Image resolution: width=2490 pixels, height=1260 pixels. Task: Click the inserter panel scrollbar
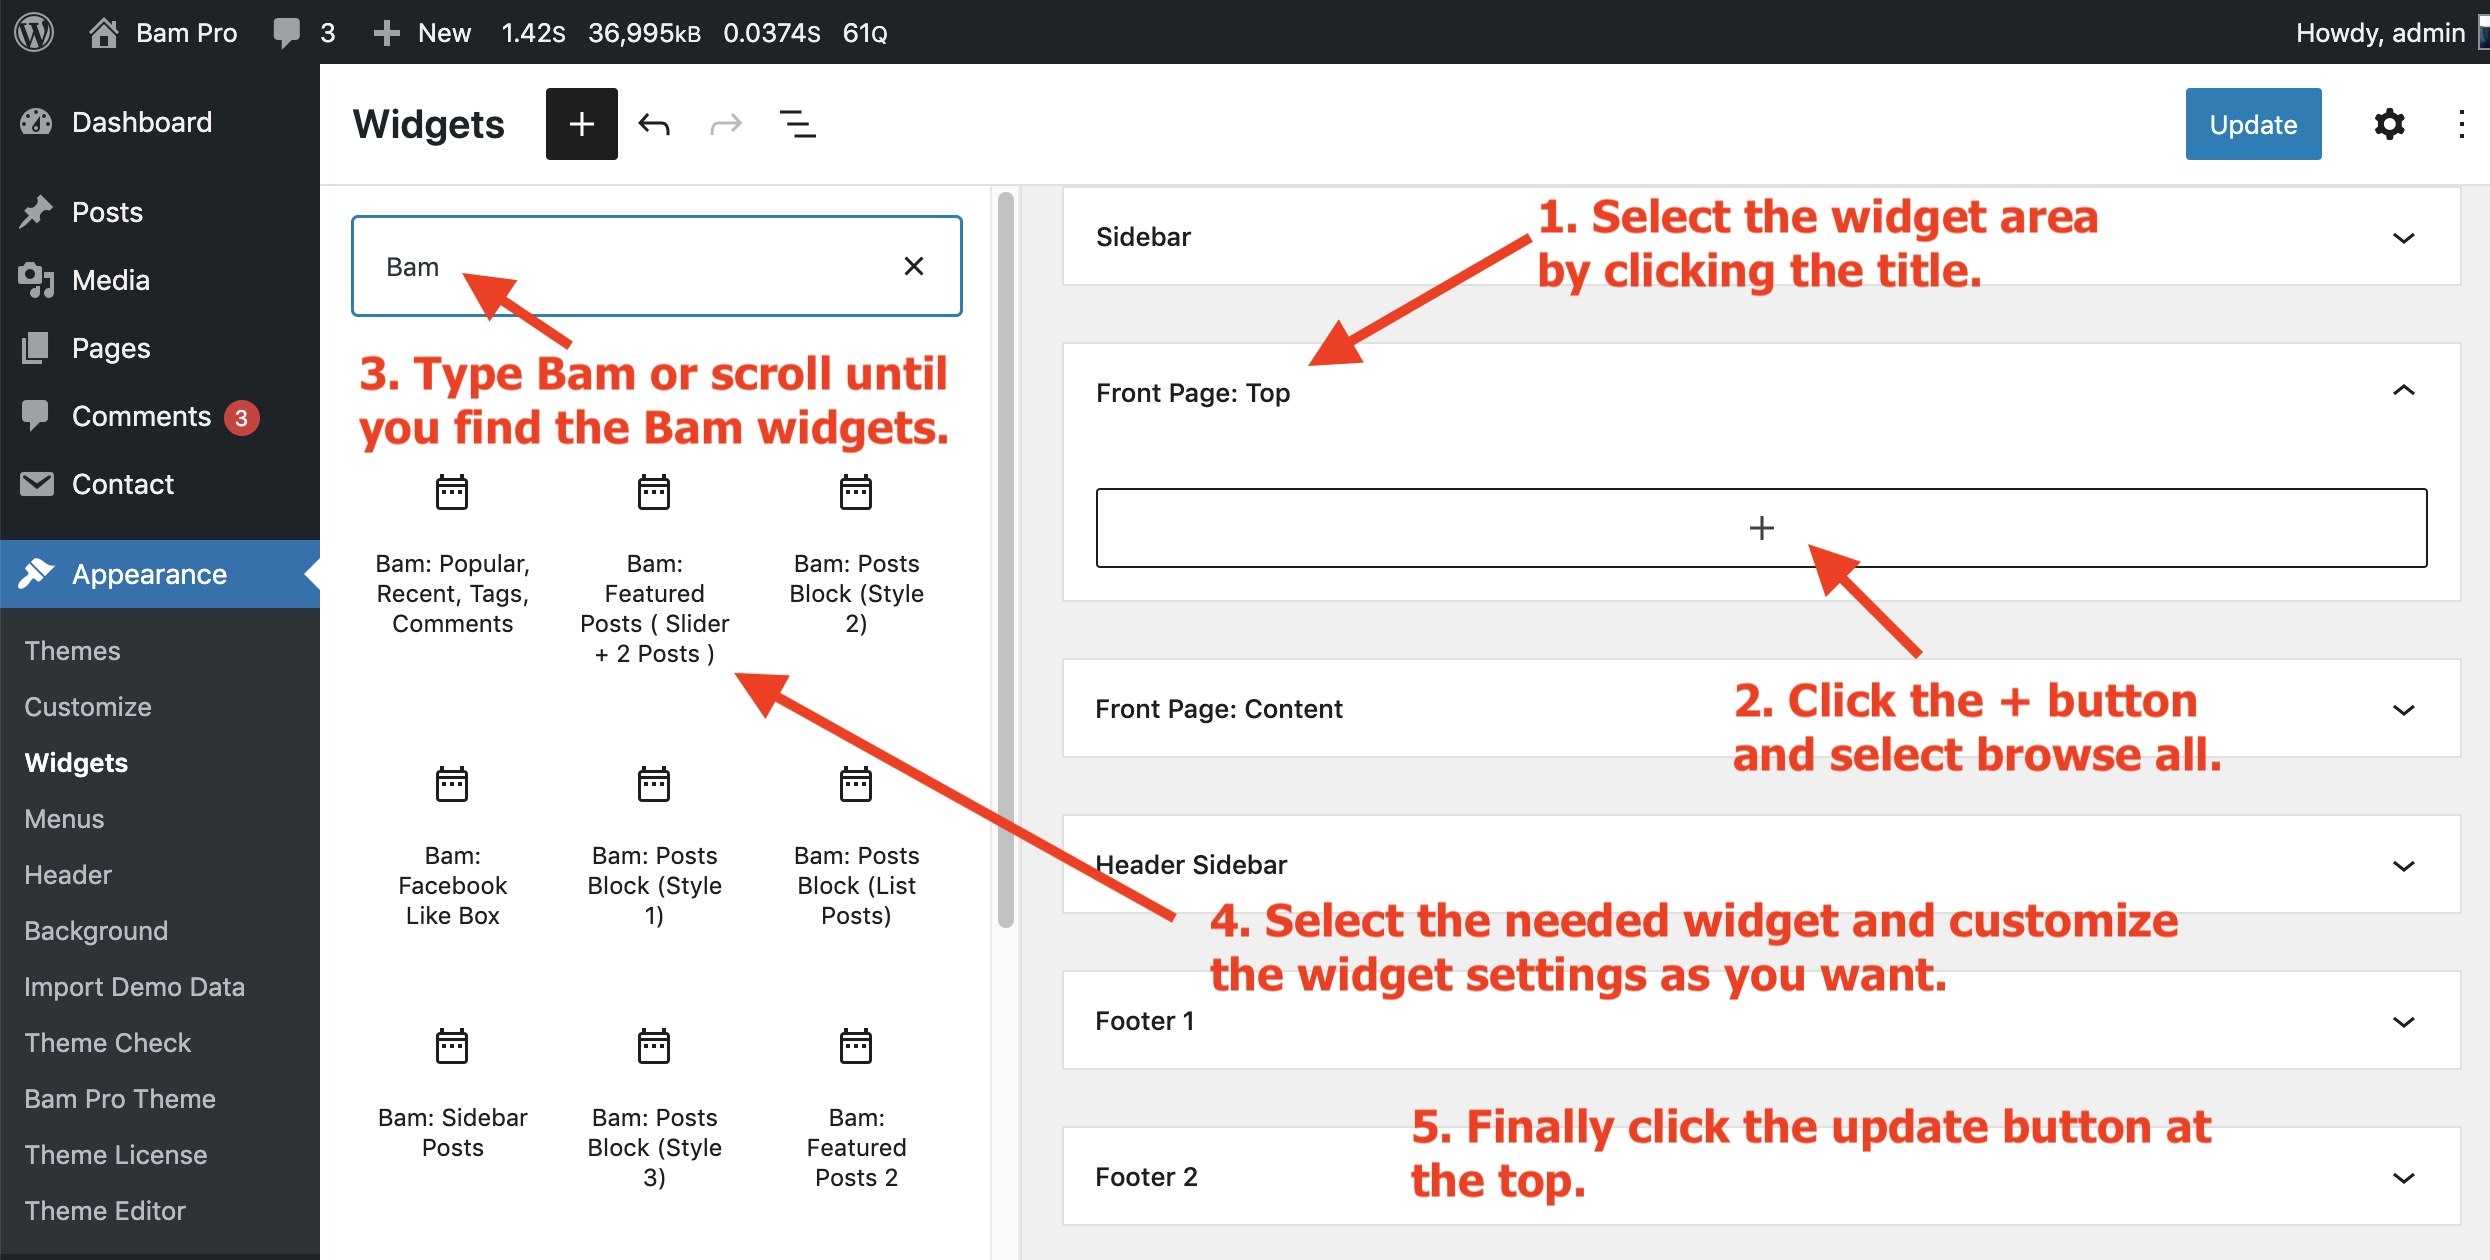(1006, 560)
